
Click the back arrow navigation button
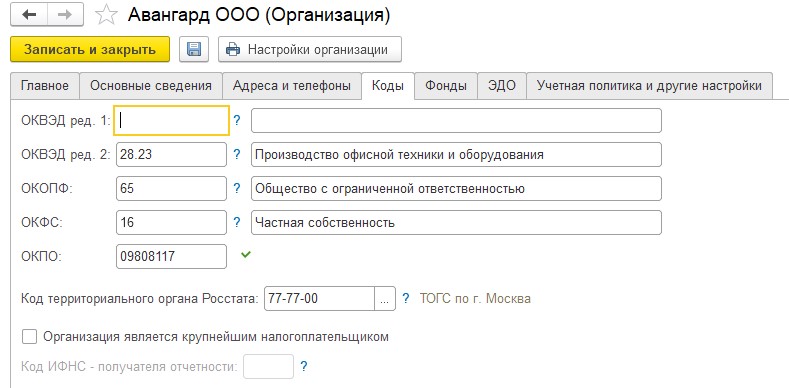tap(29, 15)
